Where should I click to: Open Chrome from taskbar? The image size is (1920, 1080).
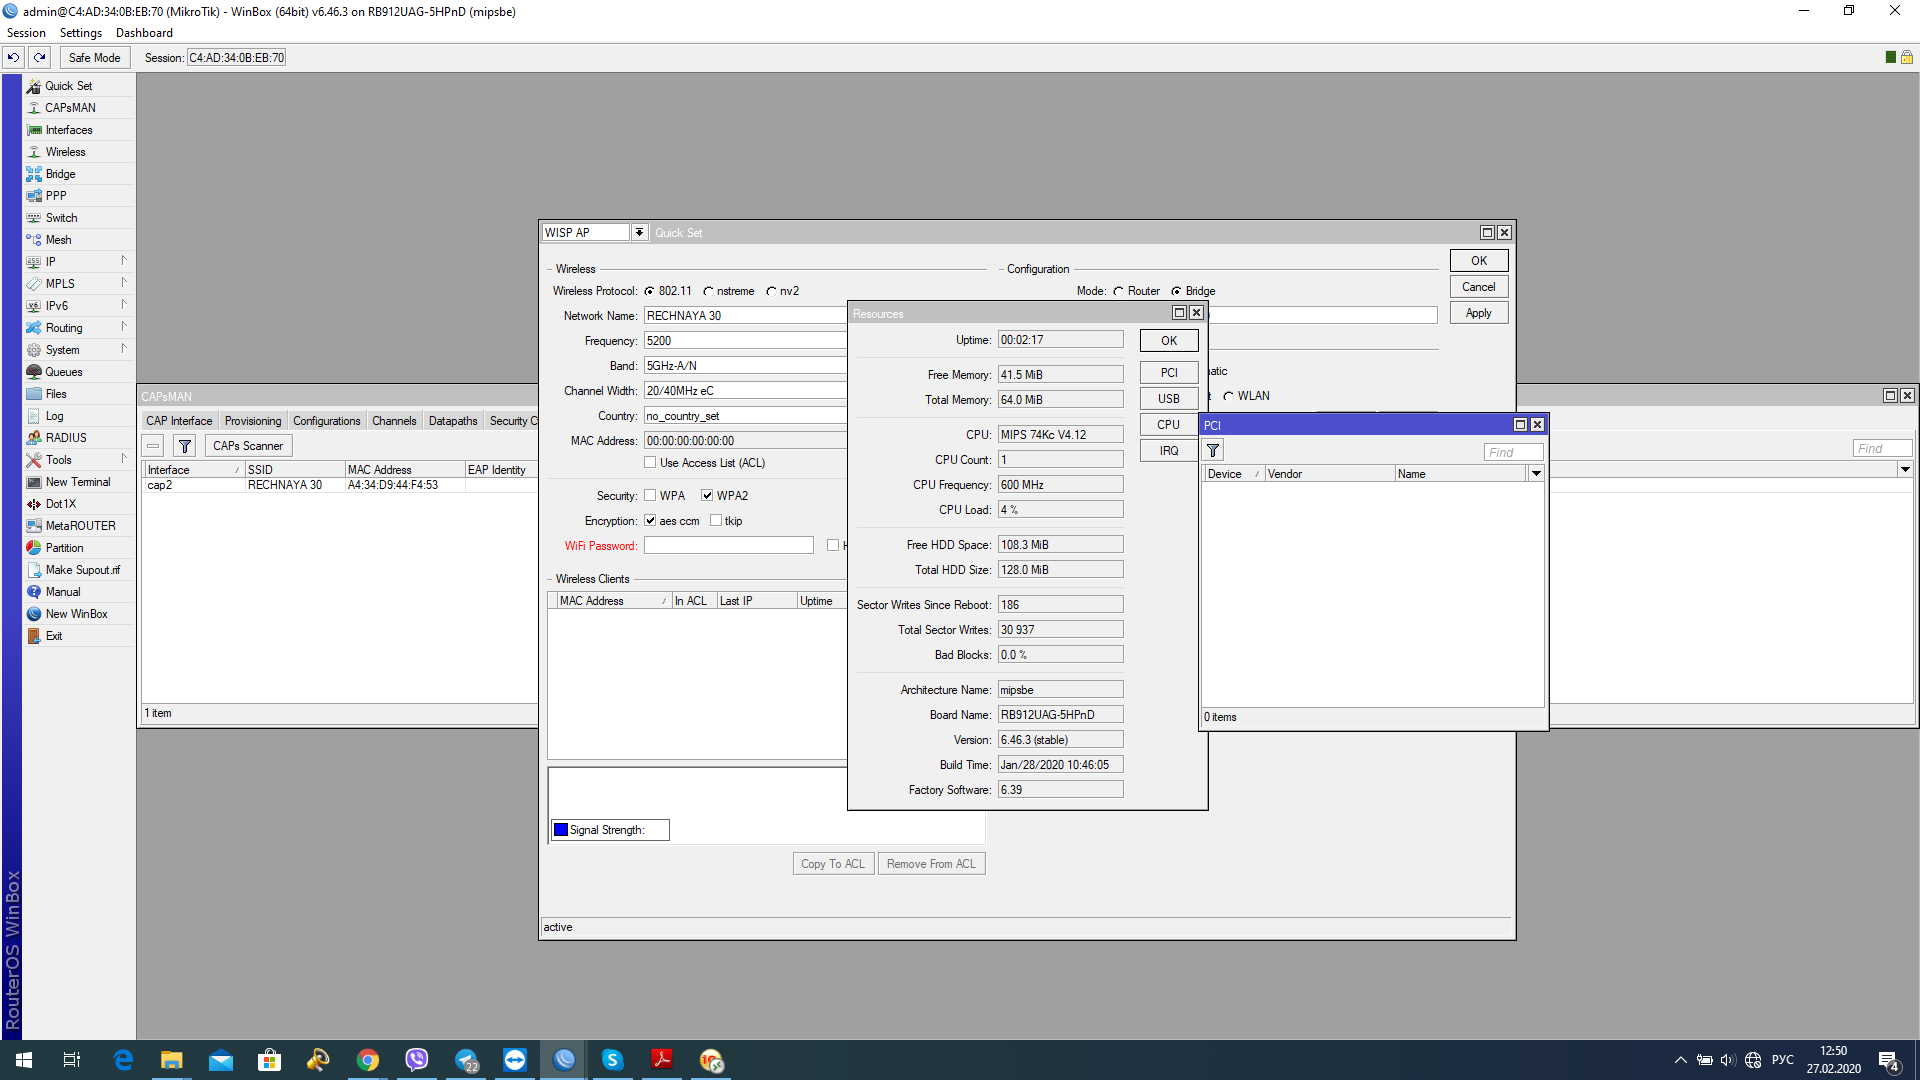click(x=368, y=1060)
